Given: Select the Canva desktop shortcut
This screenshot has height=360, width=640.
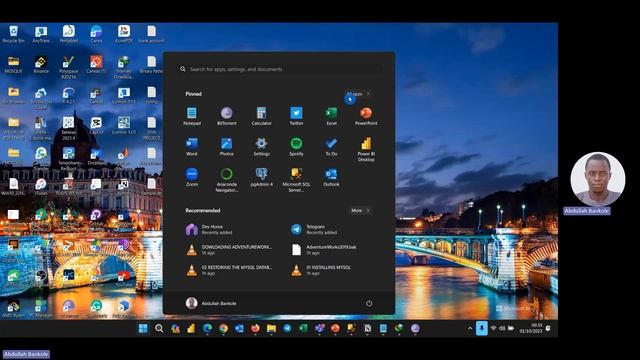Looking at the screenshot, I should pos(96,34).
